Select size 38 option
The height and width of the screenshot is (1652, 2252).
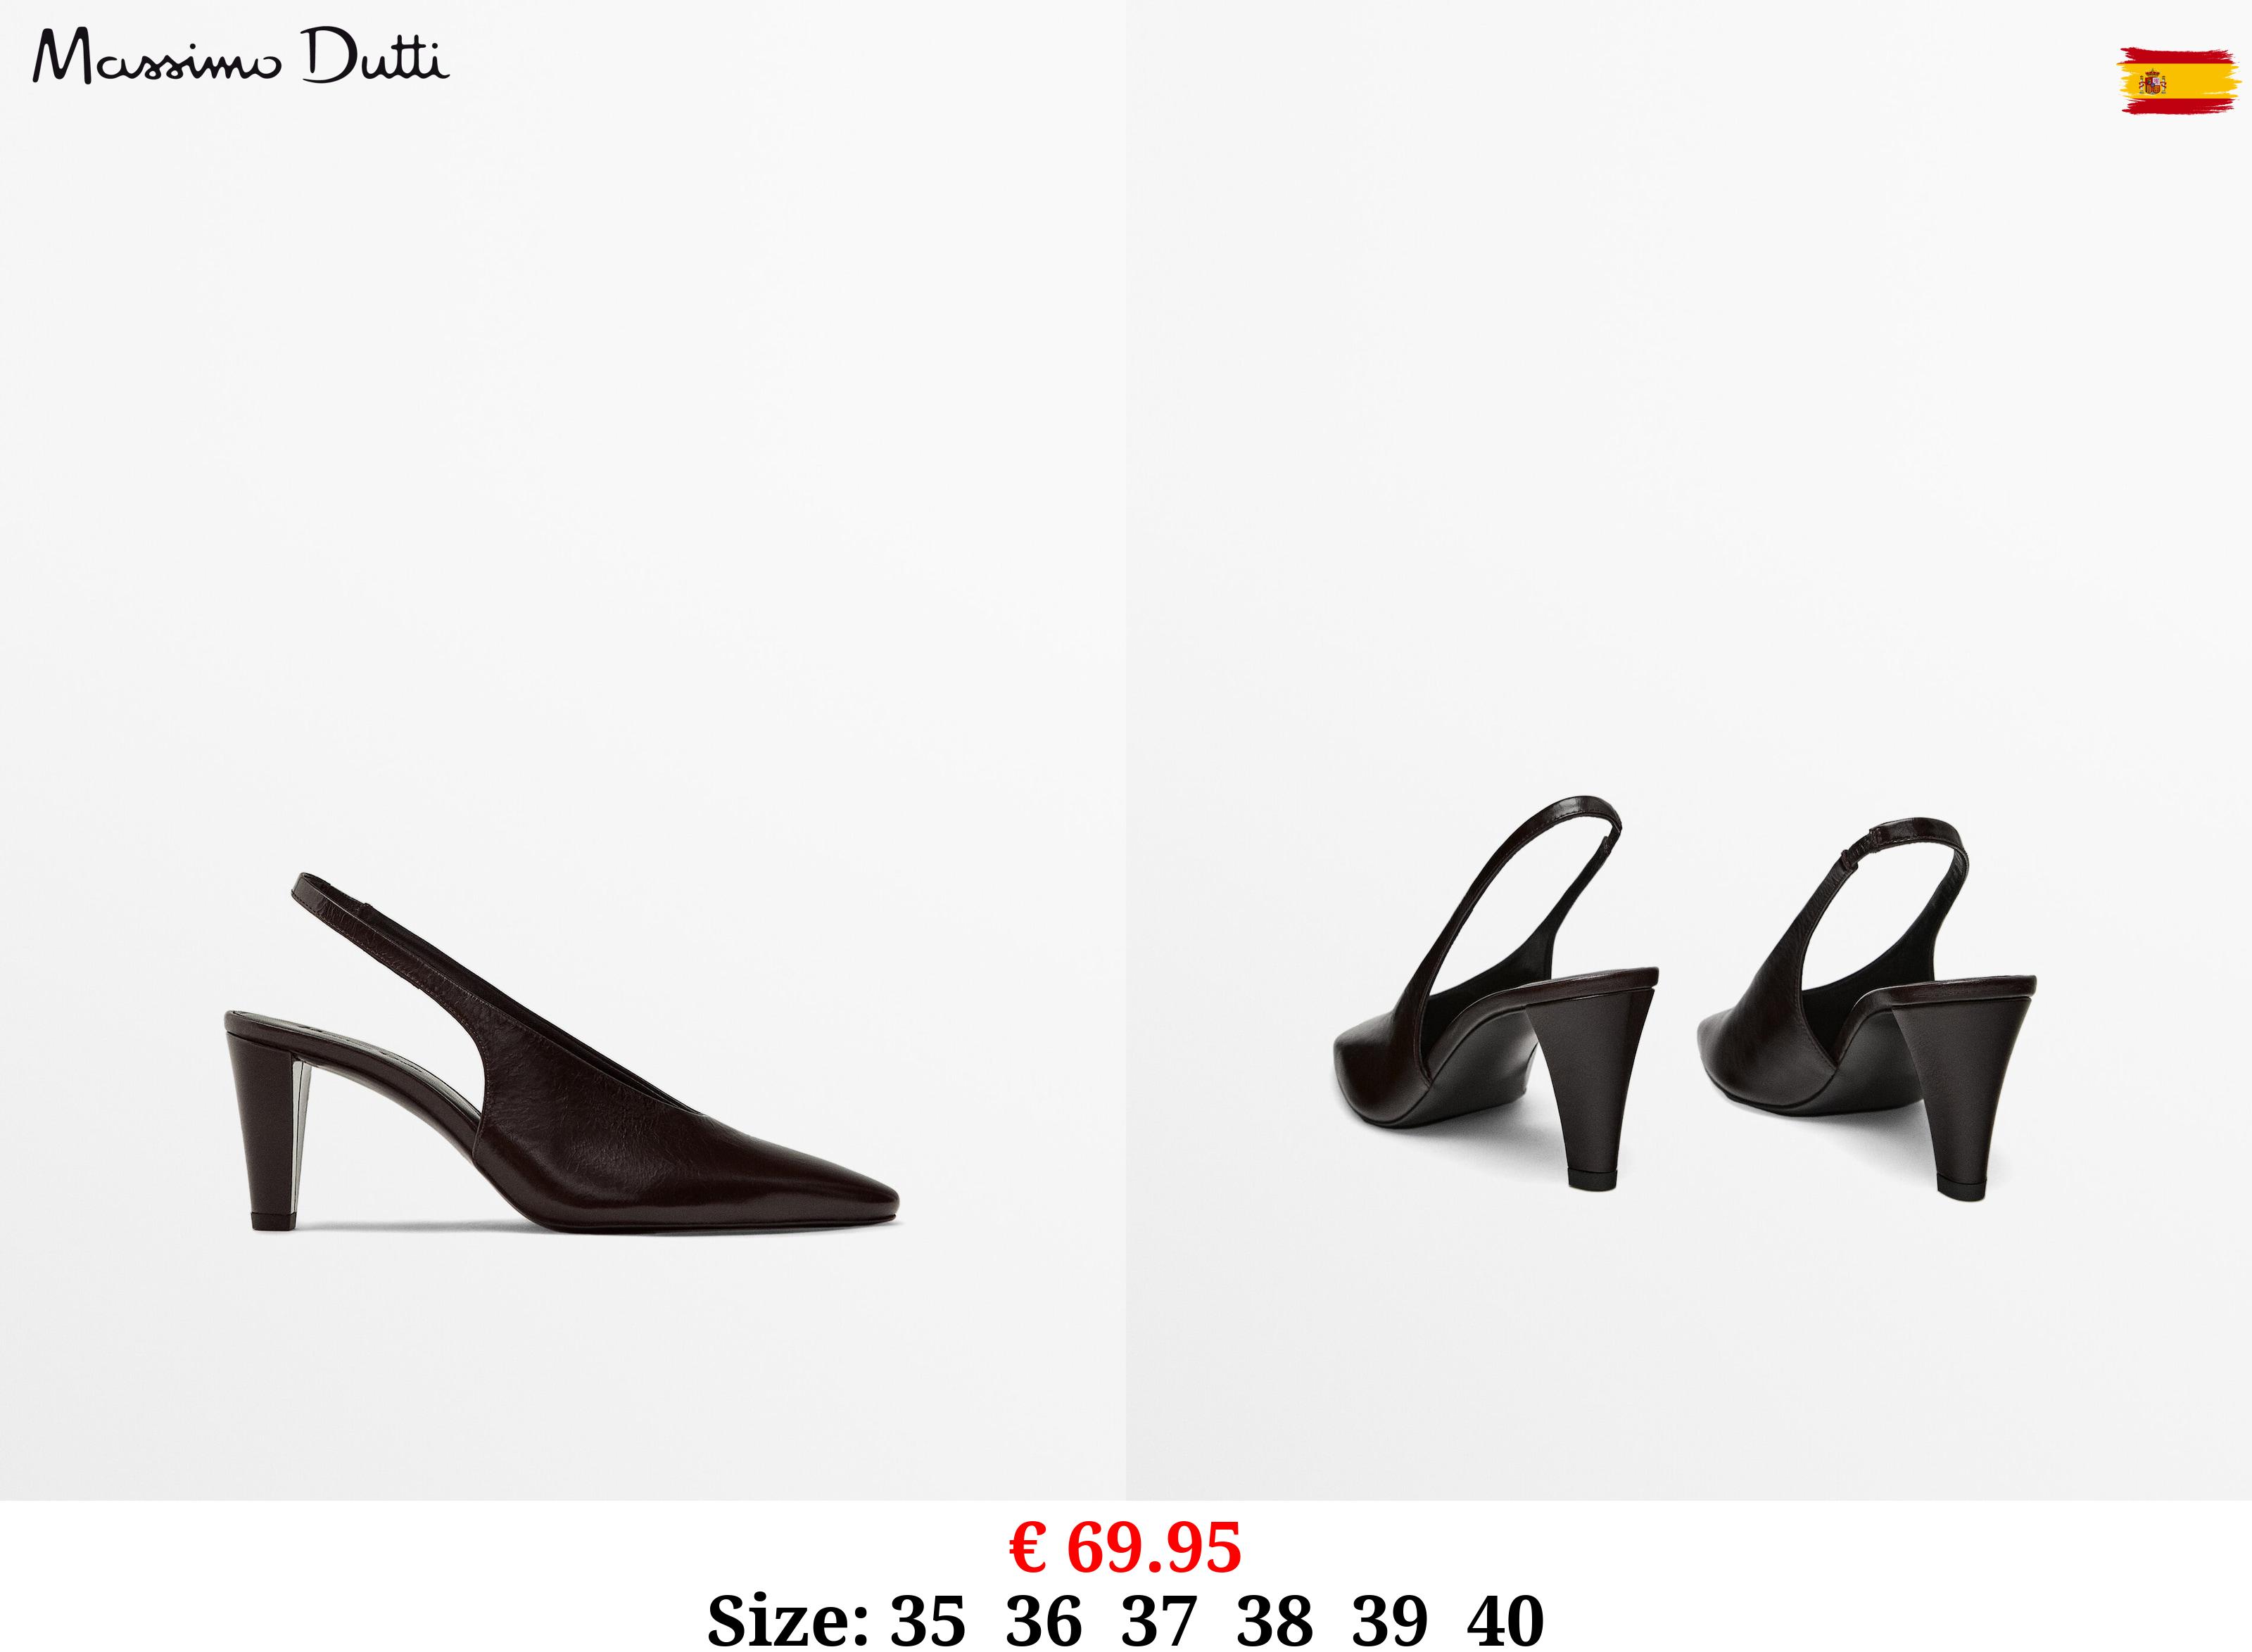(1274, 1619)
